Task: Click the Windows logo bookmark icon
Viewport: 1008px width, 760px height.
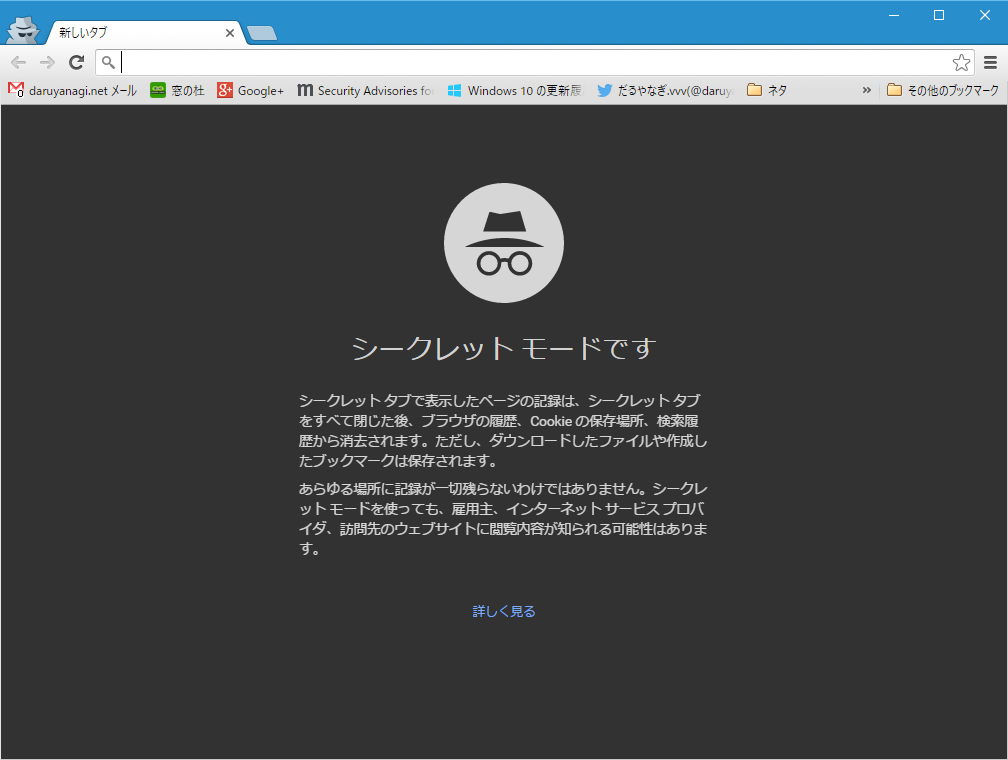Action: (x=454, y=91)
